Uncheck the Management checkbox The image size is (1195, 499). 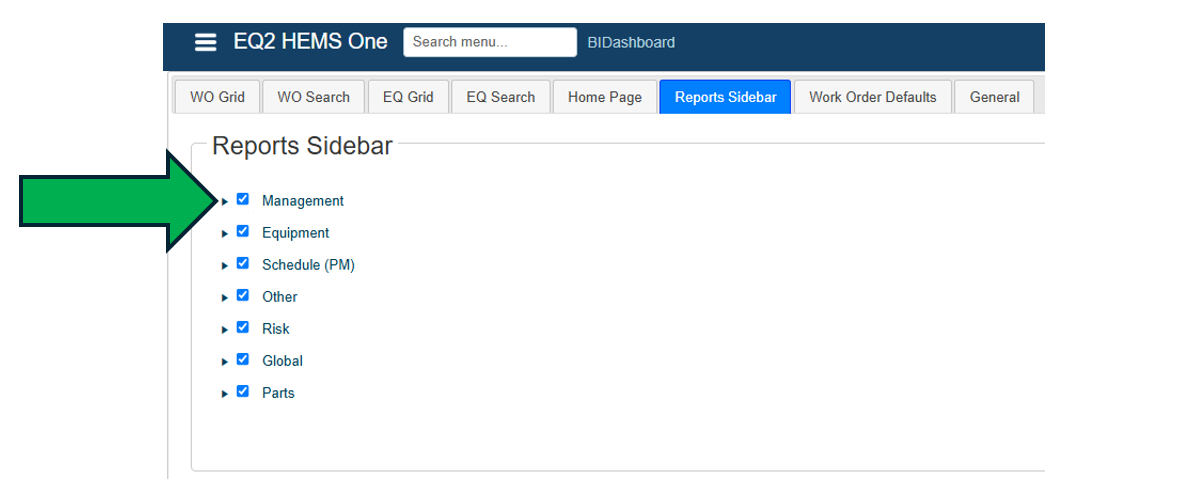pos(242,199)
